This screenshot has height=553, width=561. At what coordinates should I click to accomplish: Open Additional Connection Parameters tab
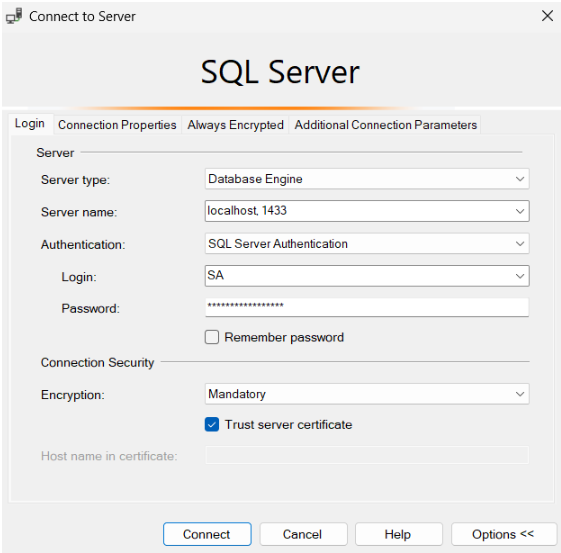click(x=385, y=125)
